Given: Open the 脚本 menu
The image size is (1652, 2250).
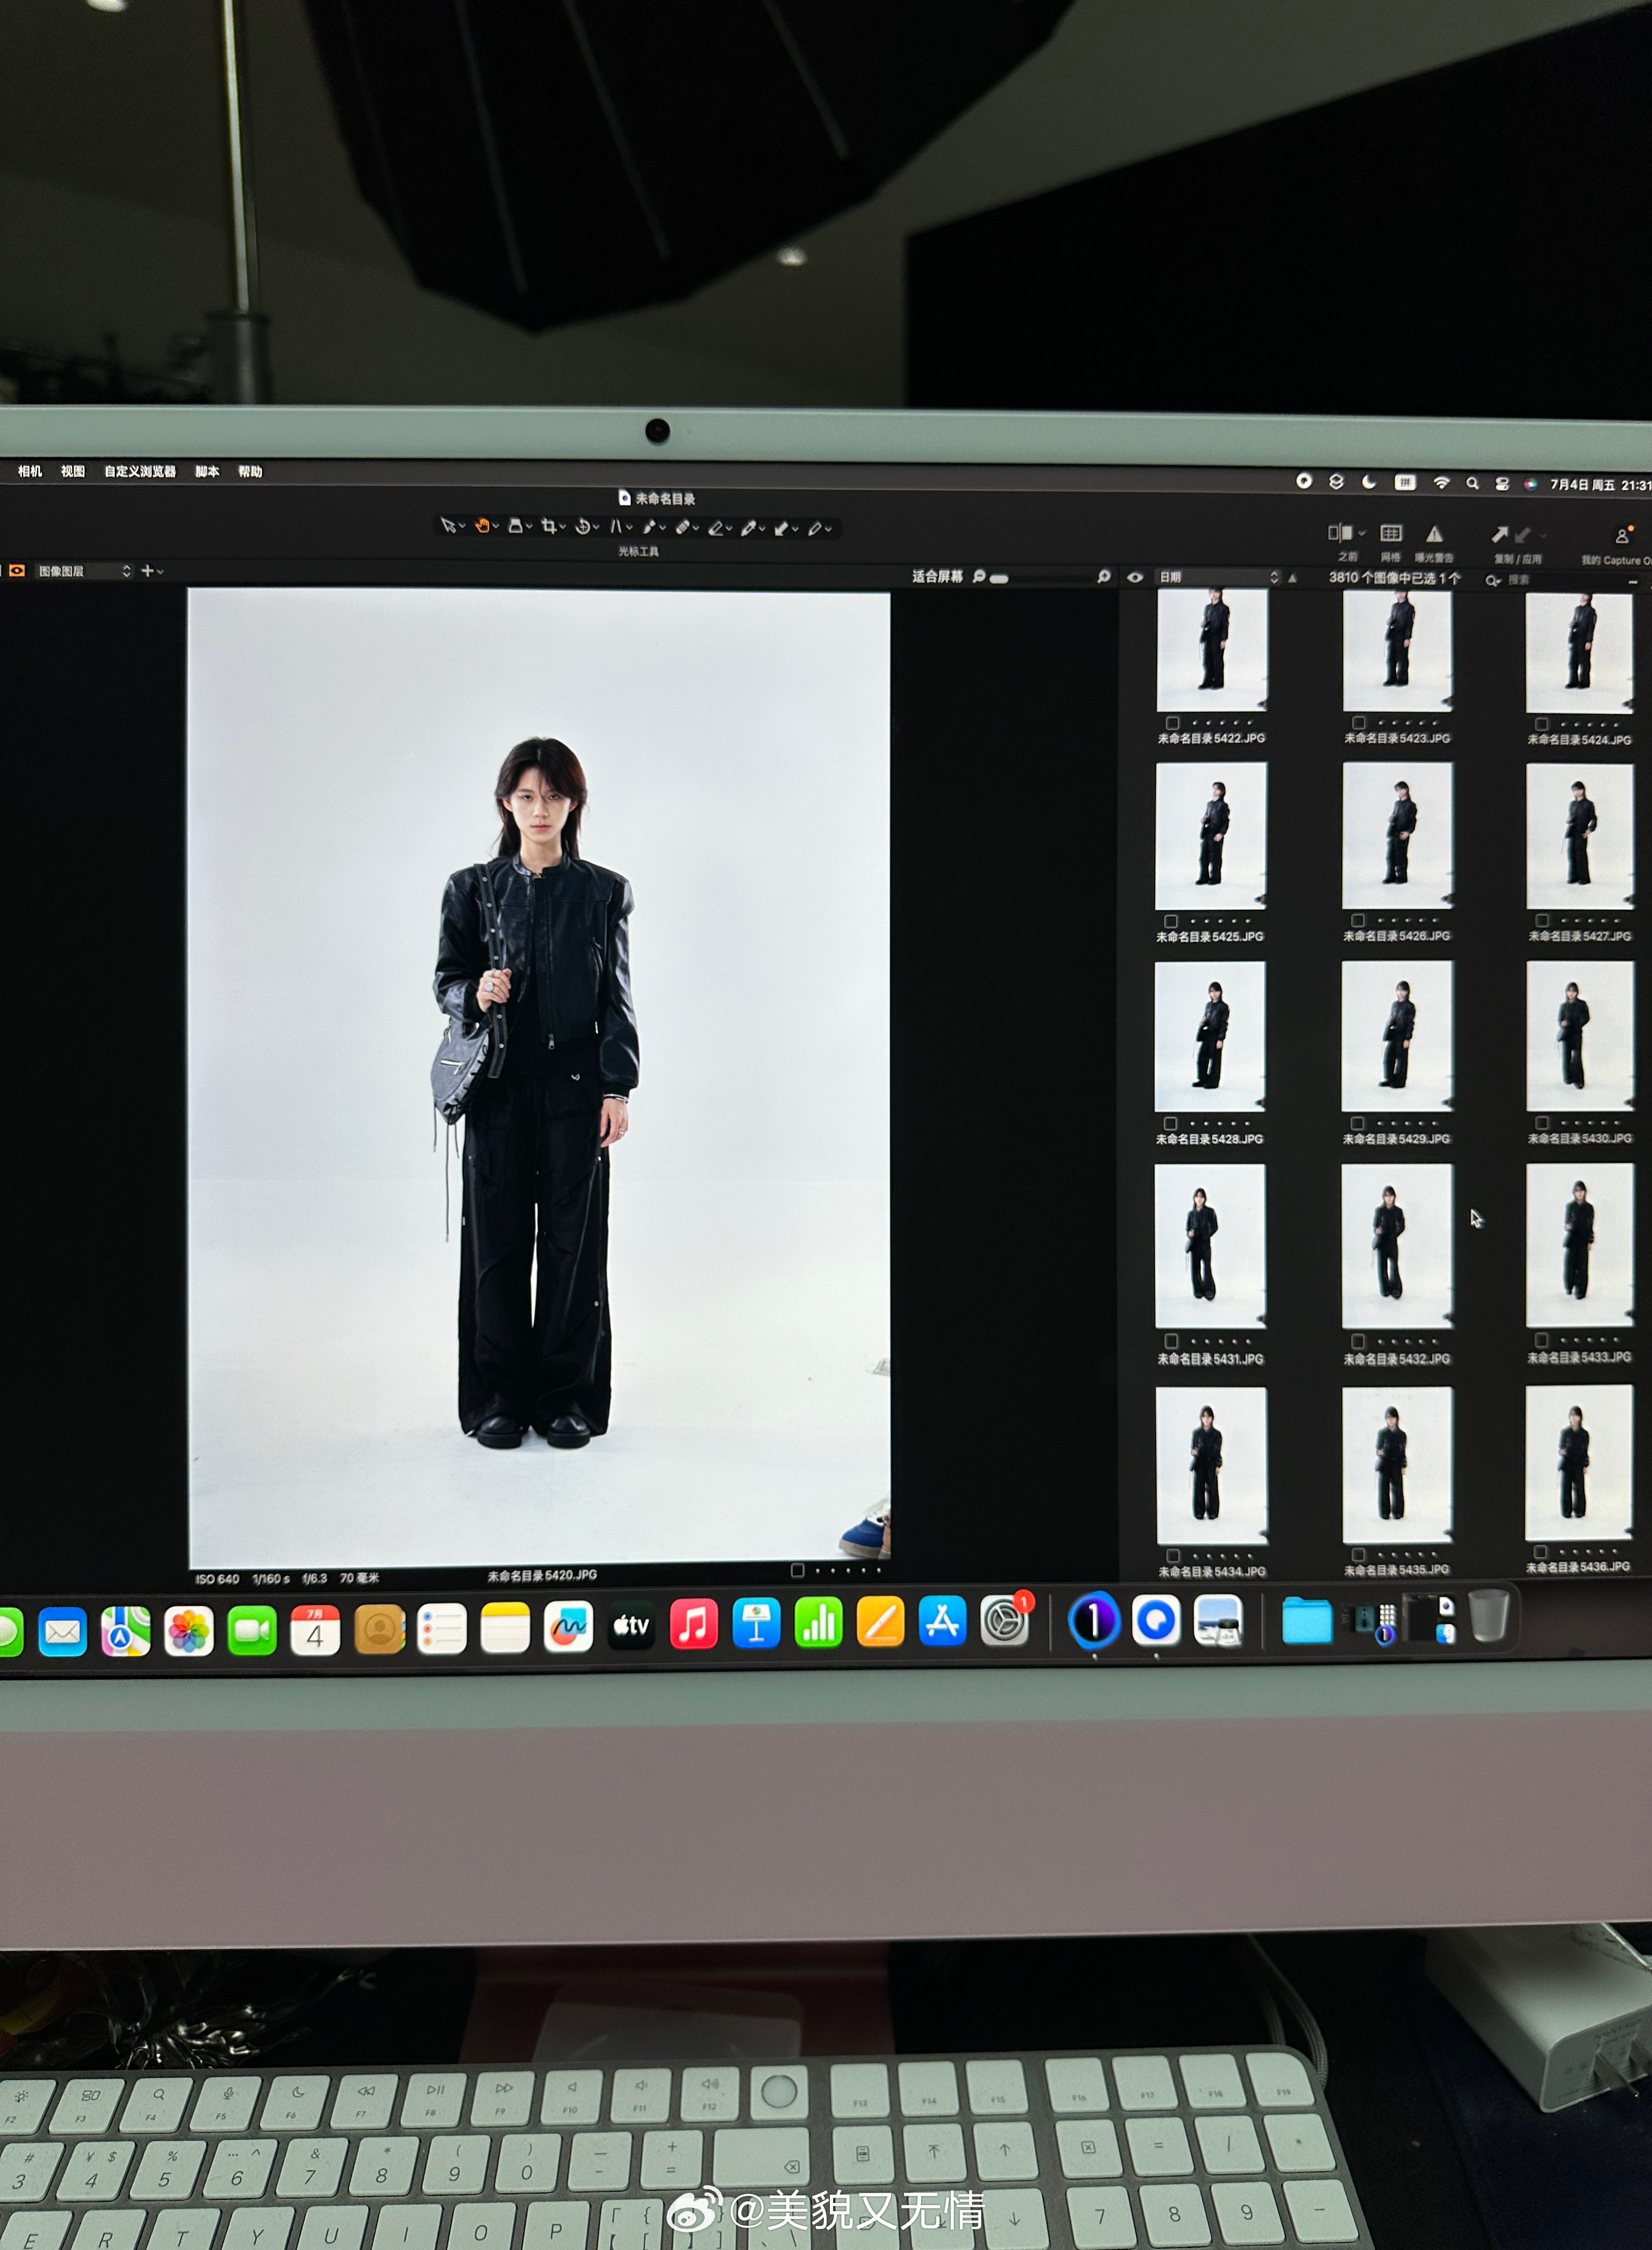Looking at the screenshot, I should [207, 471].
